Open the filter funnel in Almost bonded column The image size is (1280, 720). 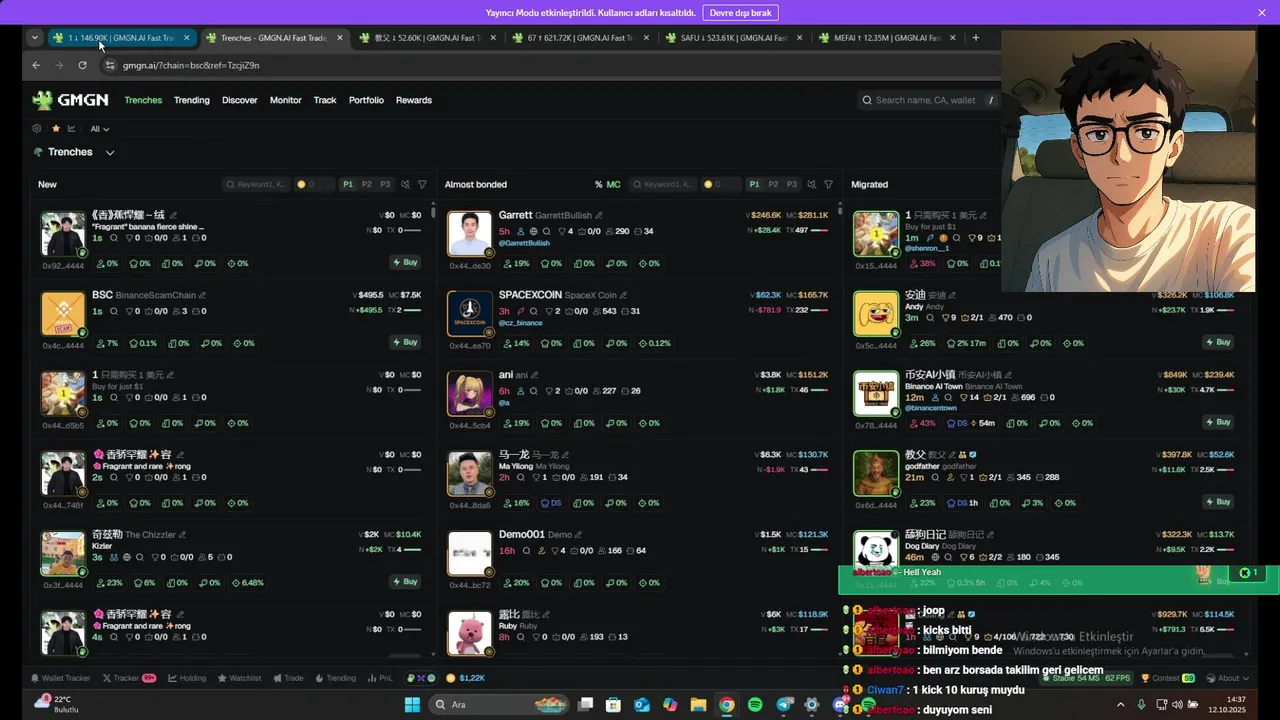[x=828, y=184]
